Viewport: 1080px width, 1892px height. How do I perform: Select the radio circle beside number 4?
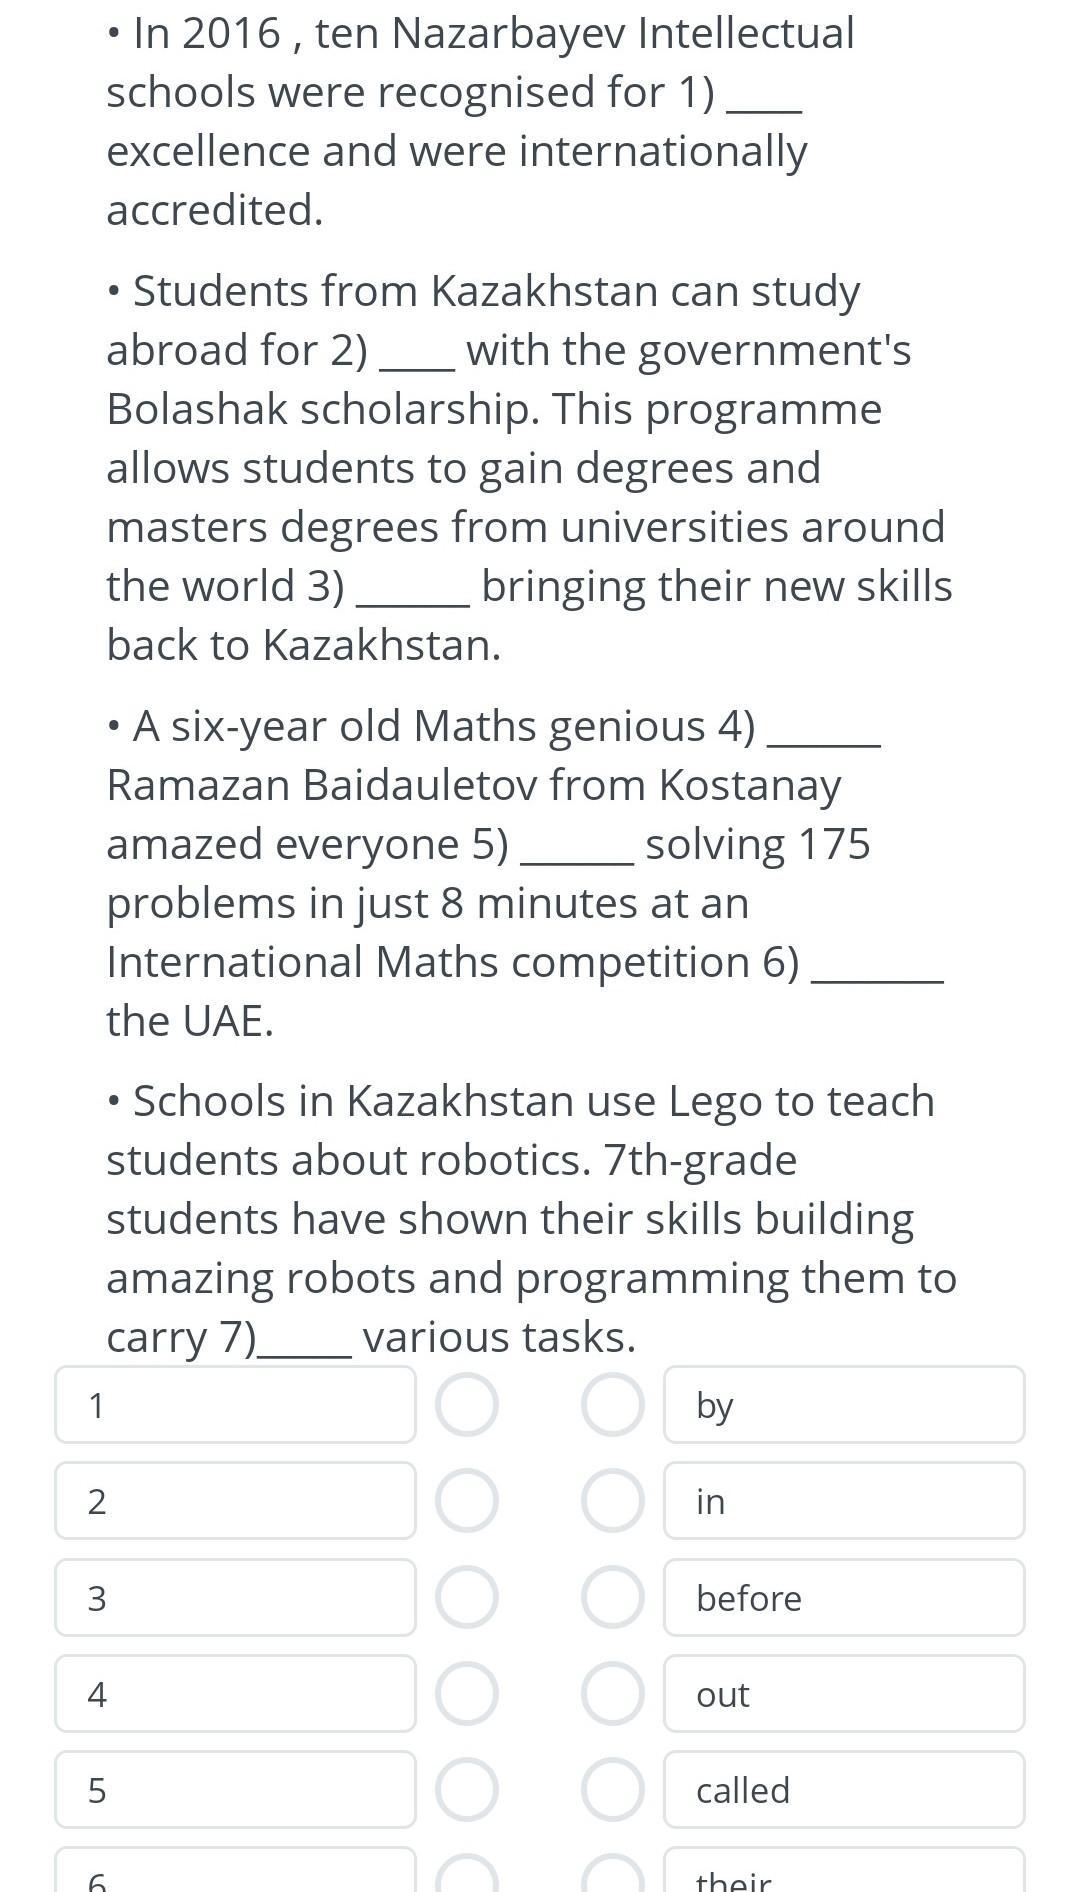(466, 1694)
